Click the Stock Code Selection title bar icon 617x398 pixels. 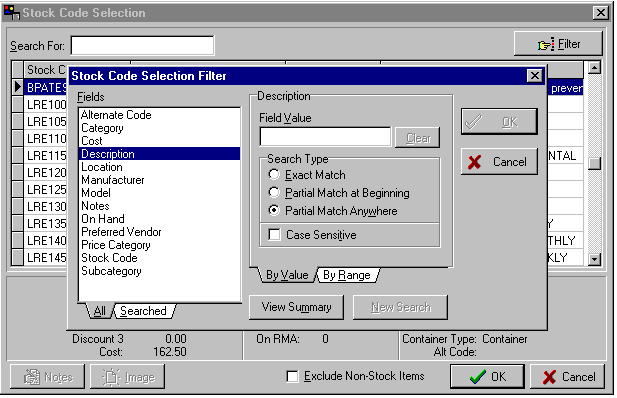11,12
